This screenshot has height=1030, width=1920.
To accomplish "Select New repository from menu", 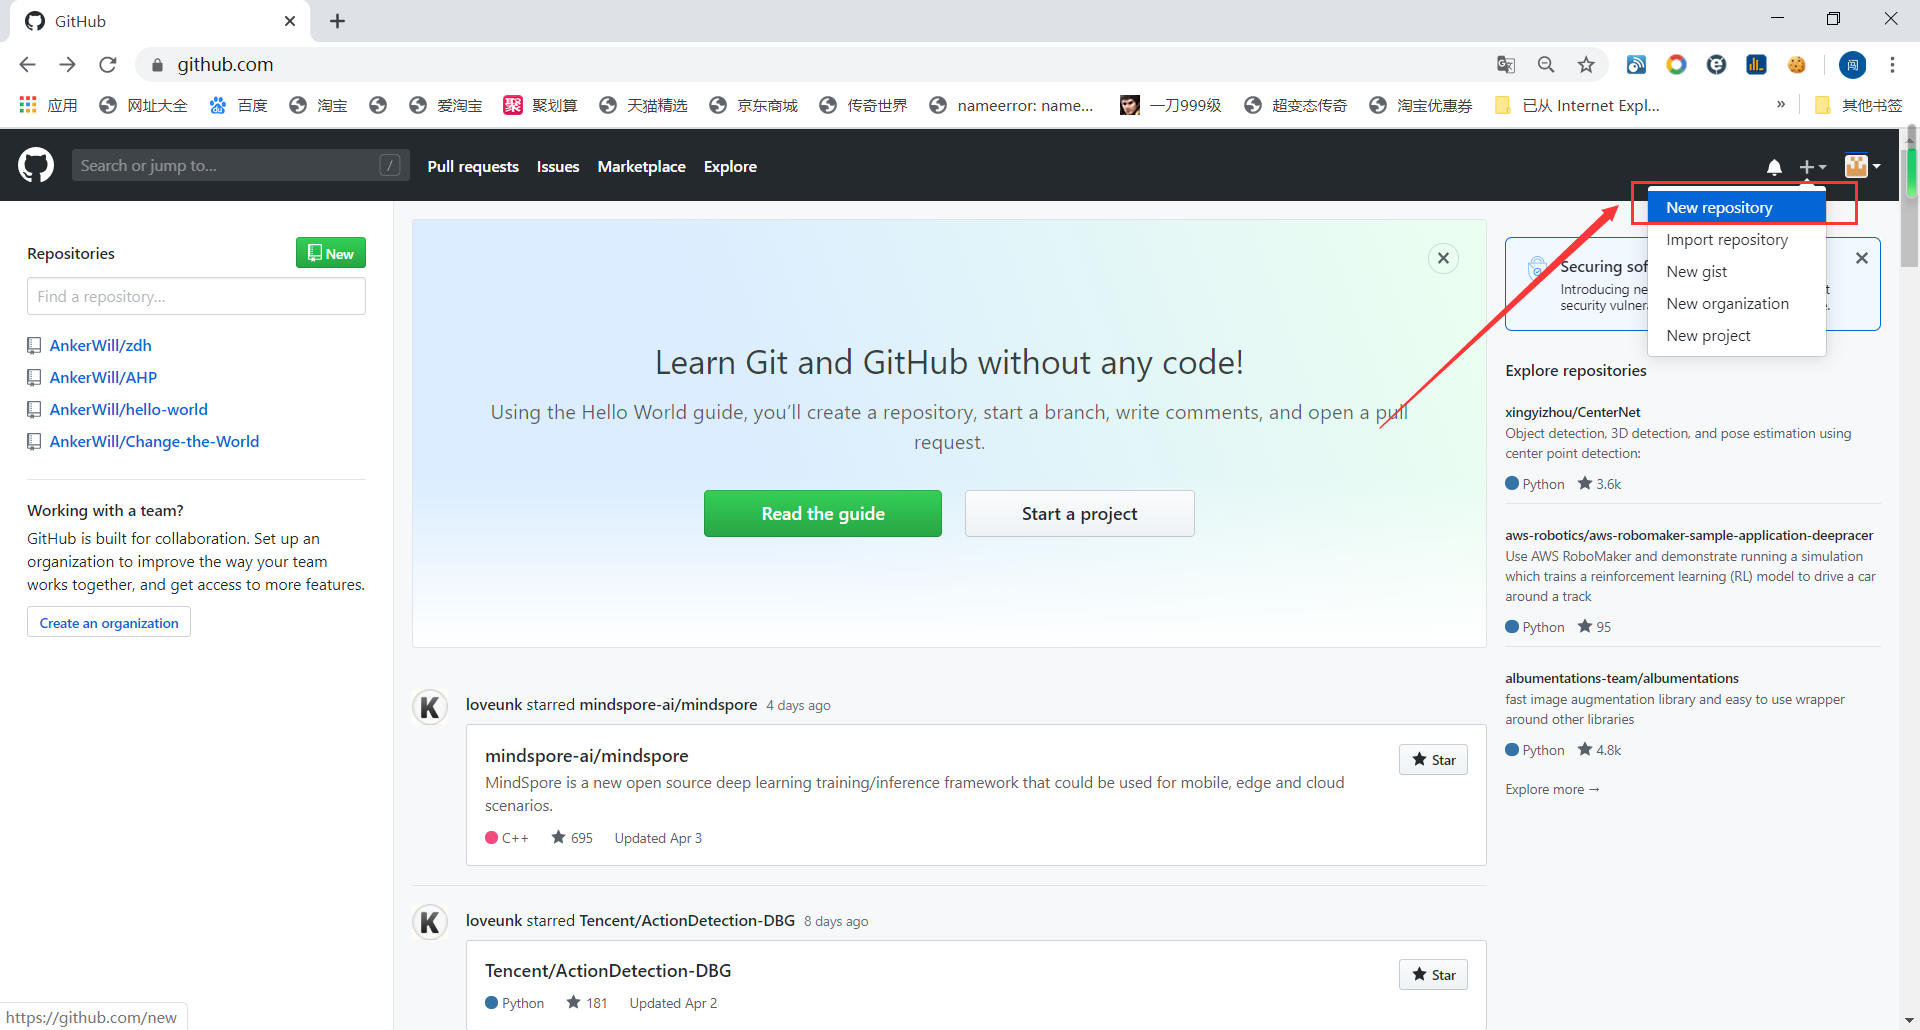I will [1737, 207].
